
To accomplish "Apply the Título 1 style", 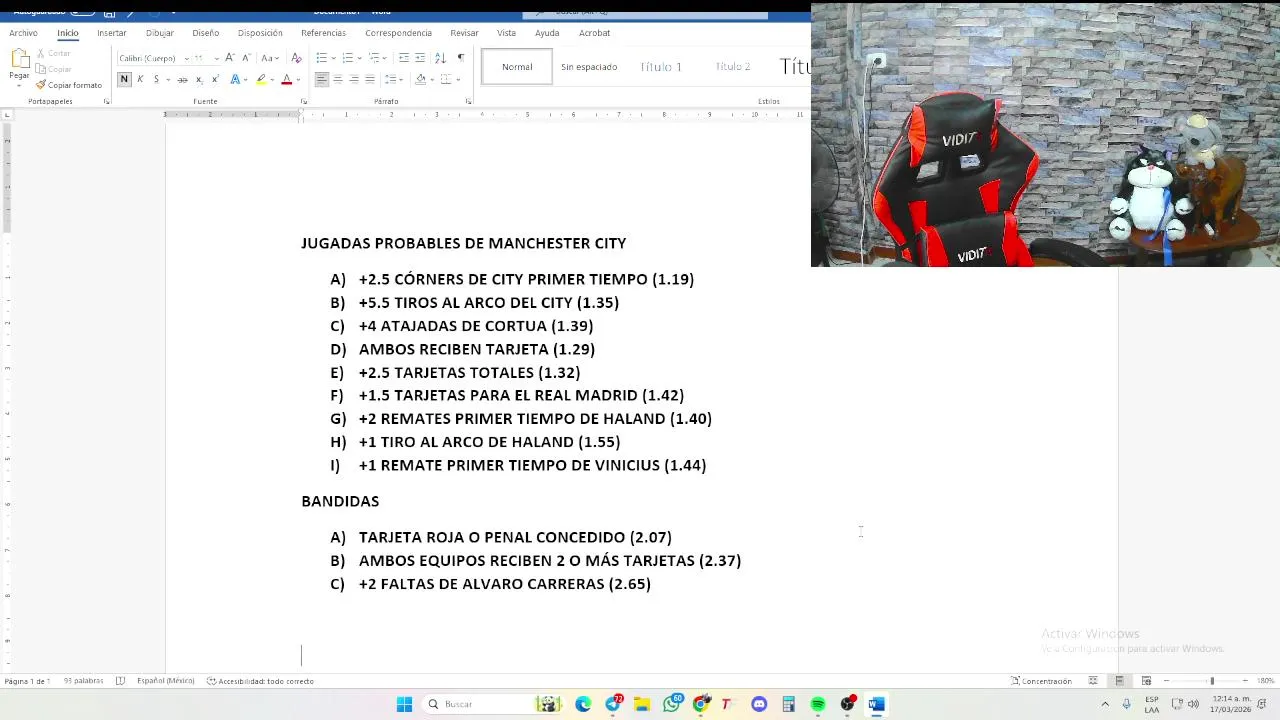I will click(661, 67).
